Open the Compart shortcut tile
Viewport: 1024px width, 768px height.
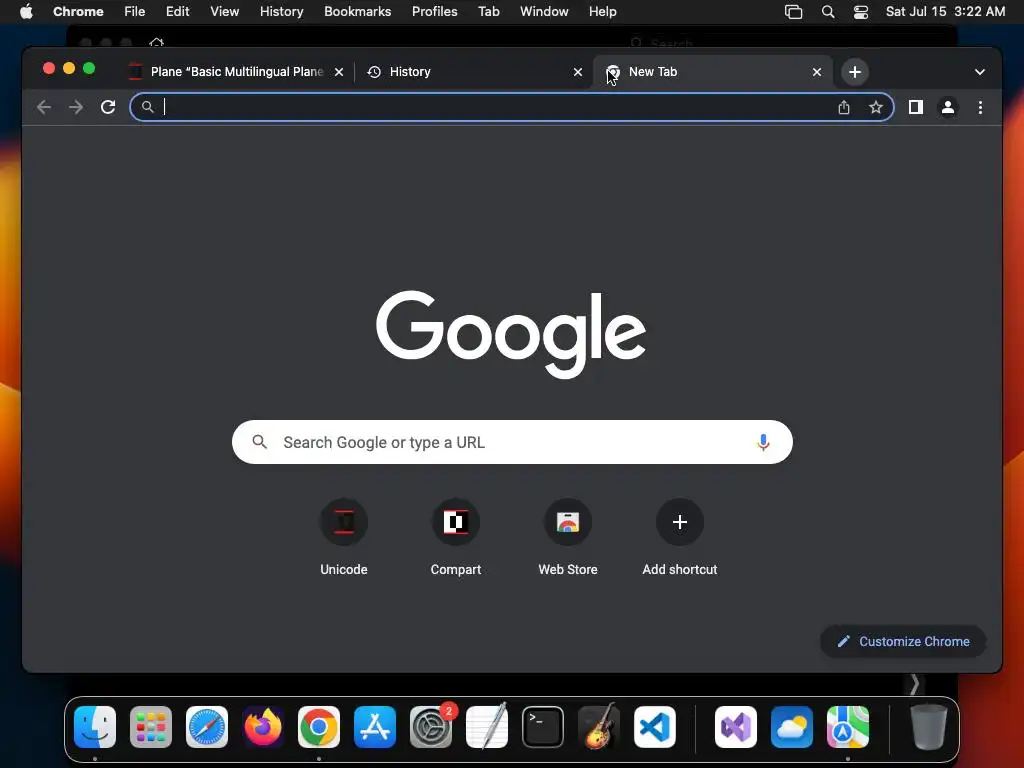tap(456, 538)
